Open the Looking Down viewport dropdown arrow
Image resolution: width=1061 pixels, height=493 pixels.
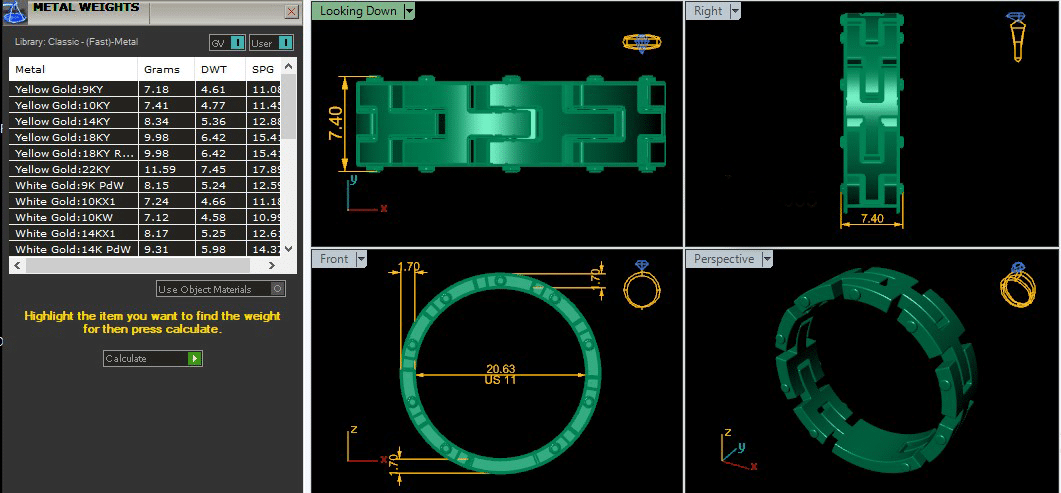tap(408, 11)
